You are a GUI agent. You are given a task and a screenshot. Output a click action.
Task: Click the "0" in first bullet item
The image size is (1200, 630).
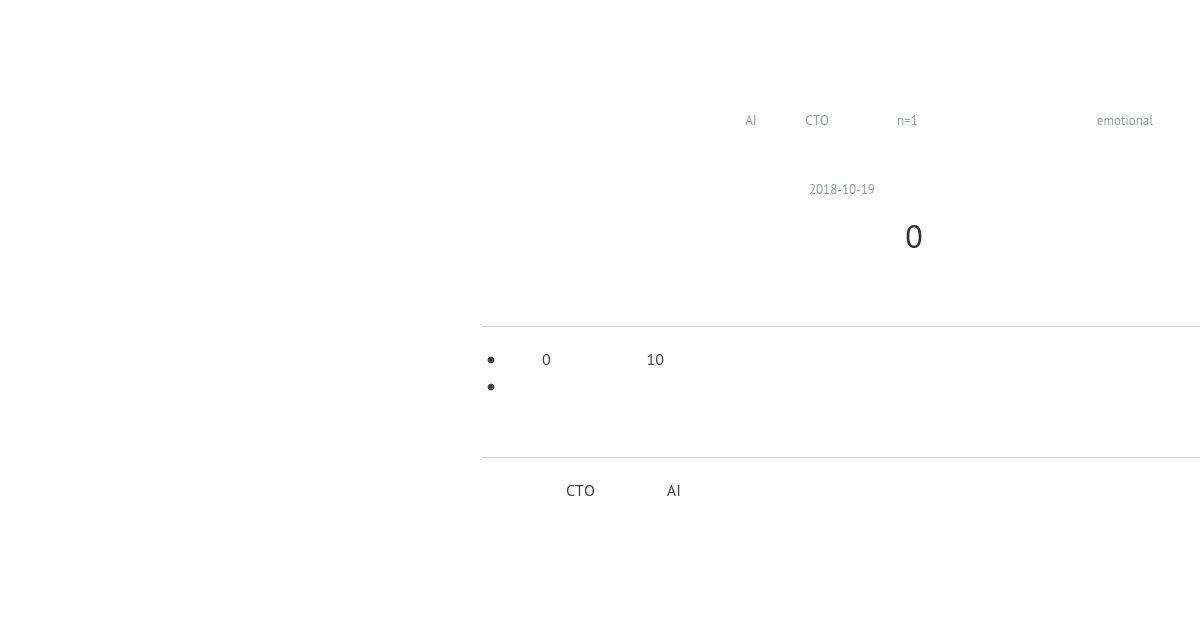click(x=546, y=360)
